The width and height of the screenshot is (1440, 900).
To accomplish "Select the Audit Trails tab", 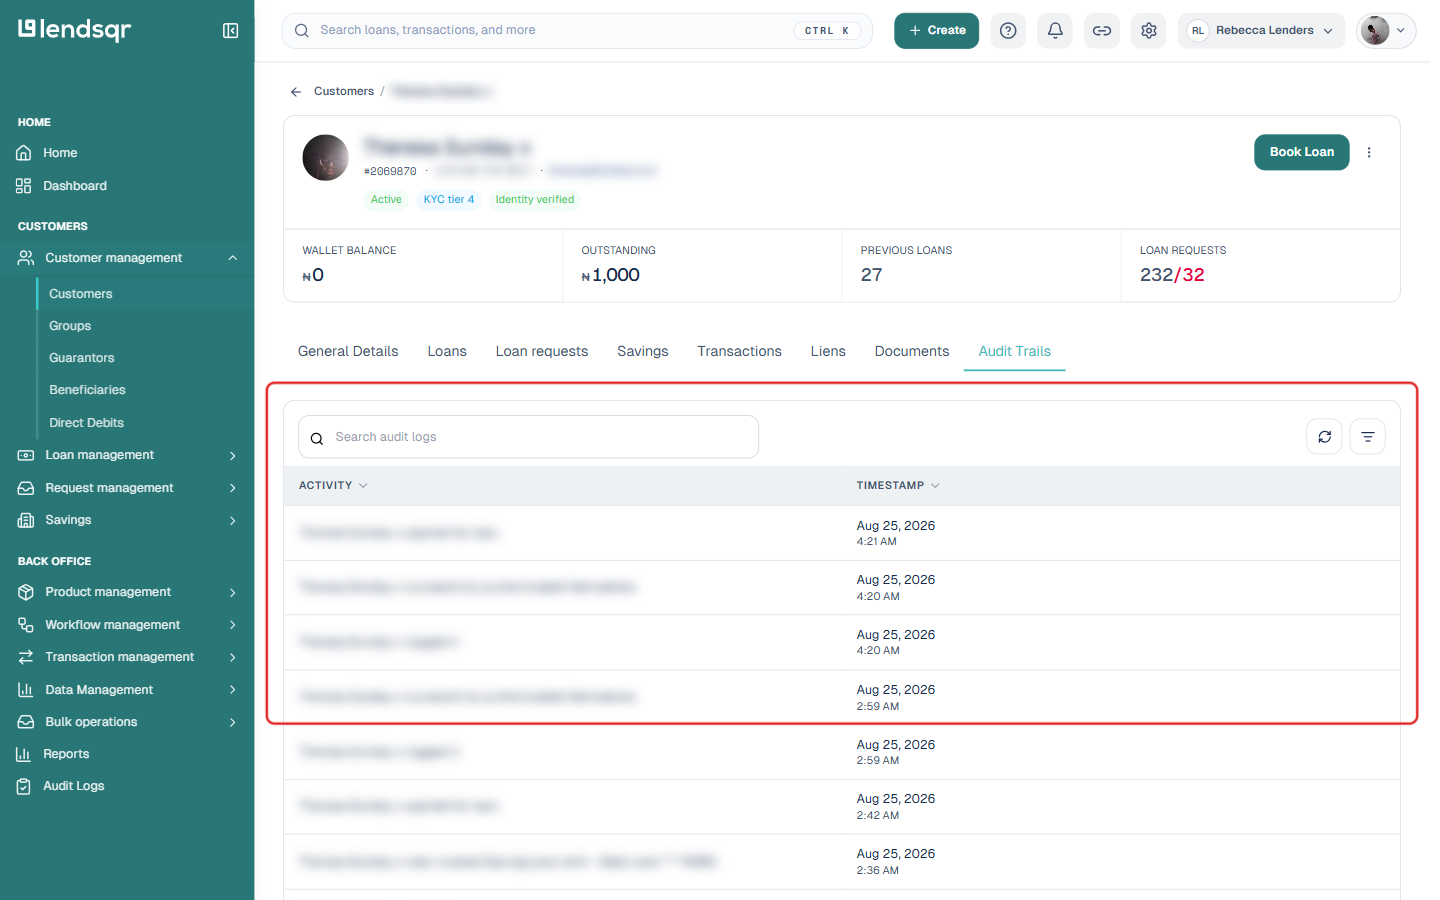I will (1015, 351).
